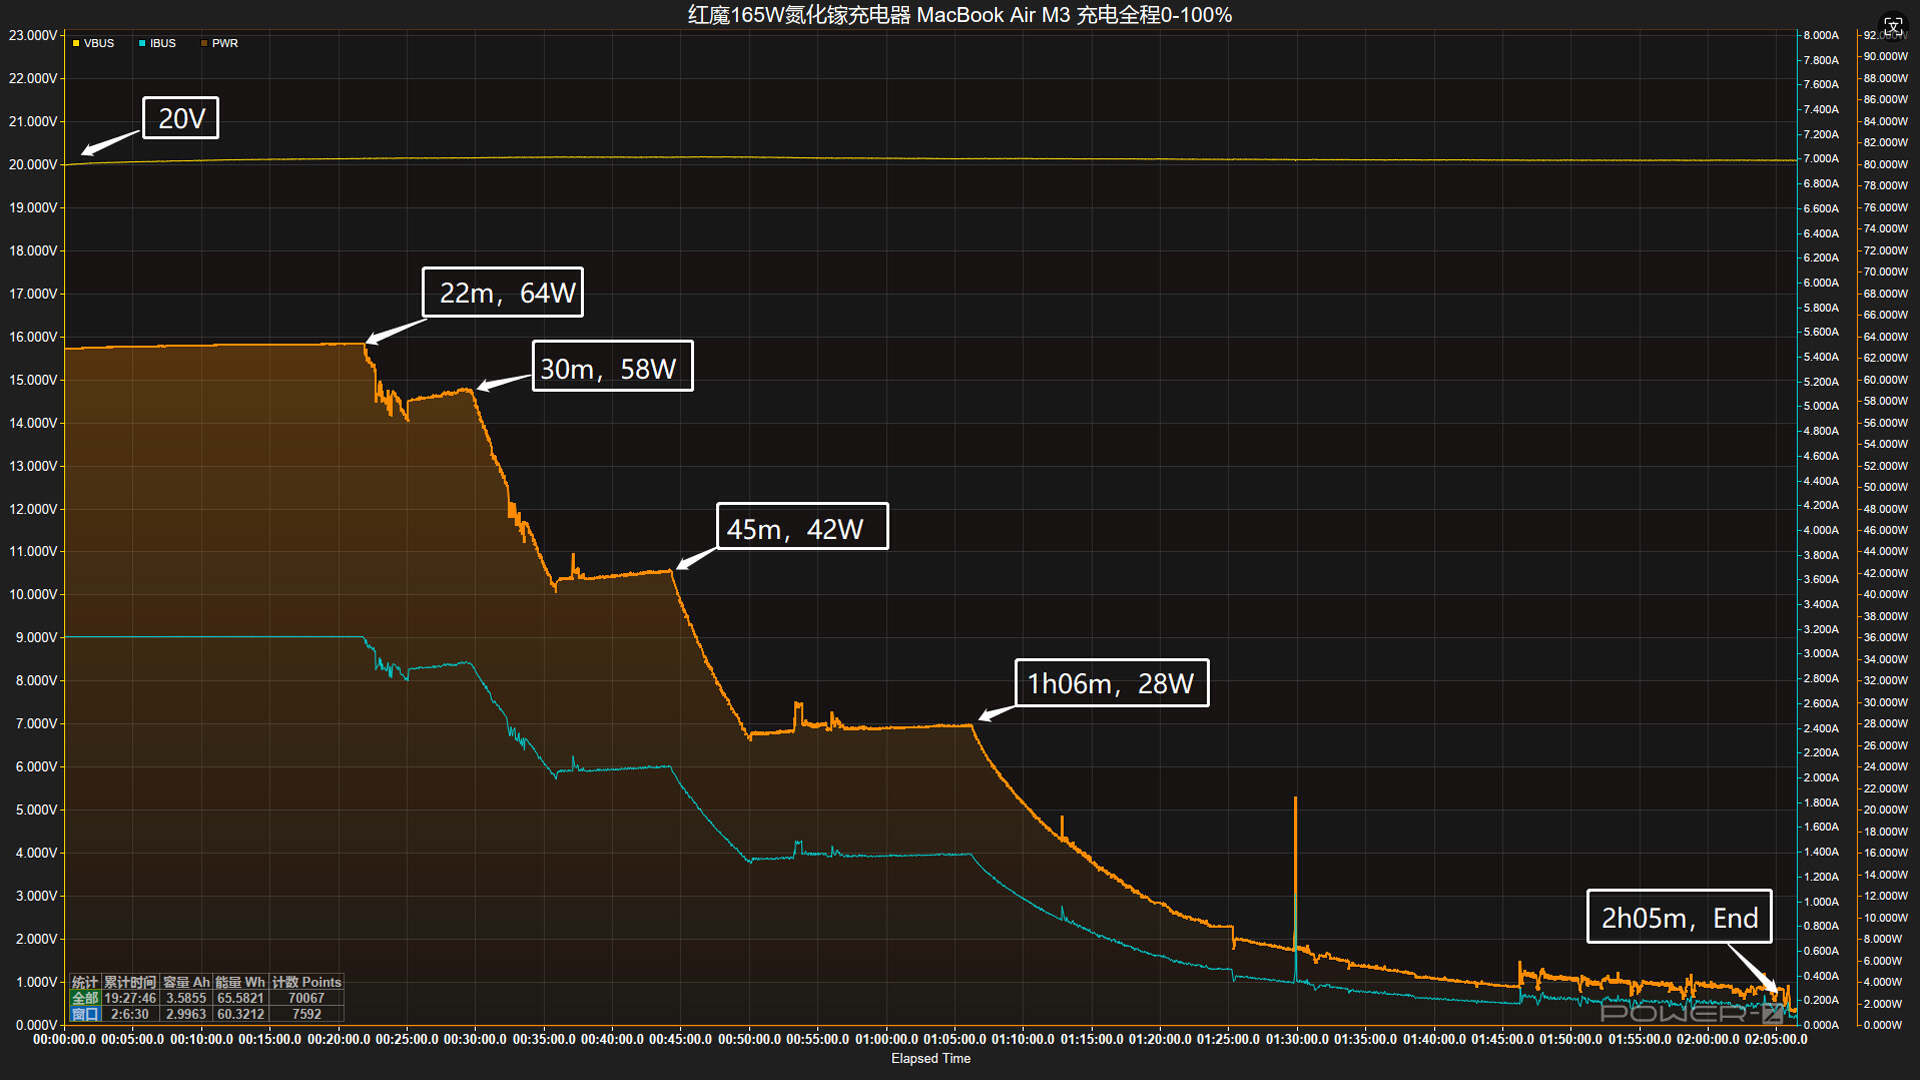The height and width of the screenshot is (1080, 1920).
Task: Click the 00:30:00.0 time axis label
Action: click(475, 1040)
